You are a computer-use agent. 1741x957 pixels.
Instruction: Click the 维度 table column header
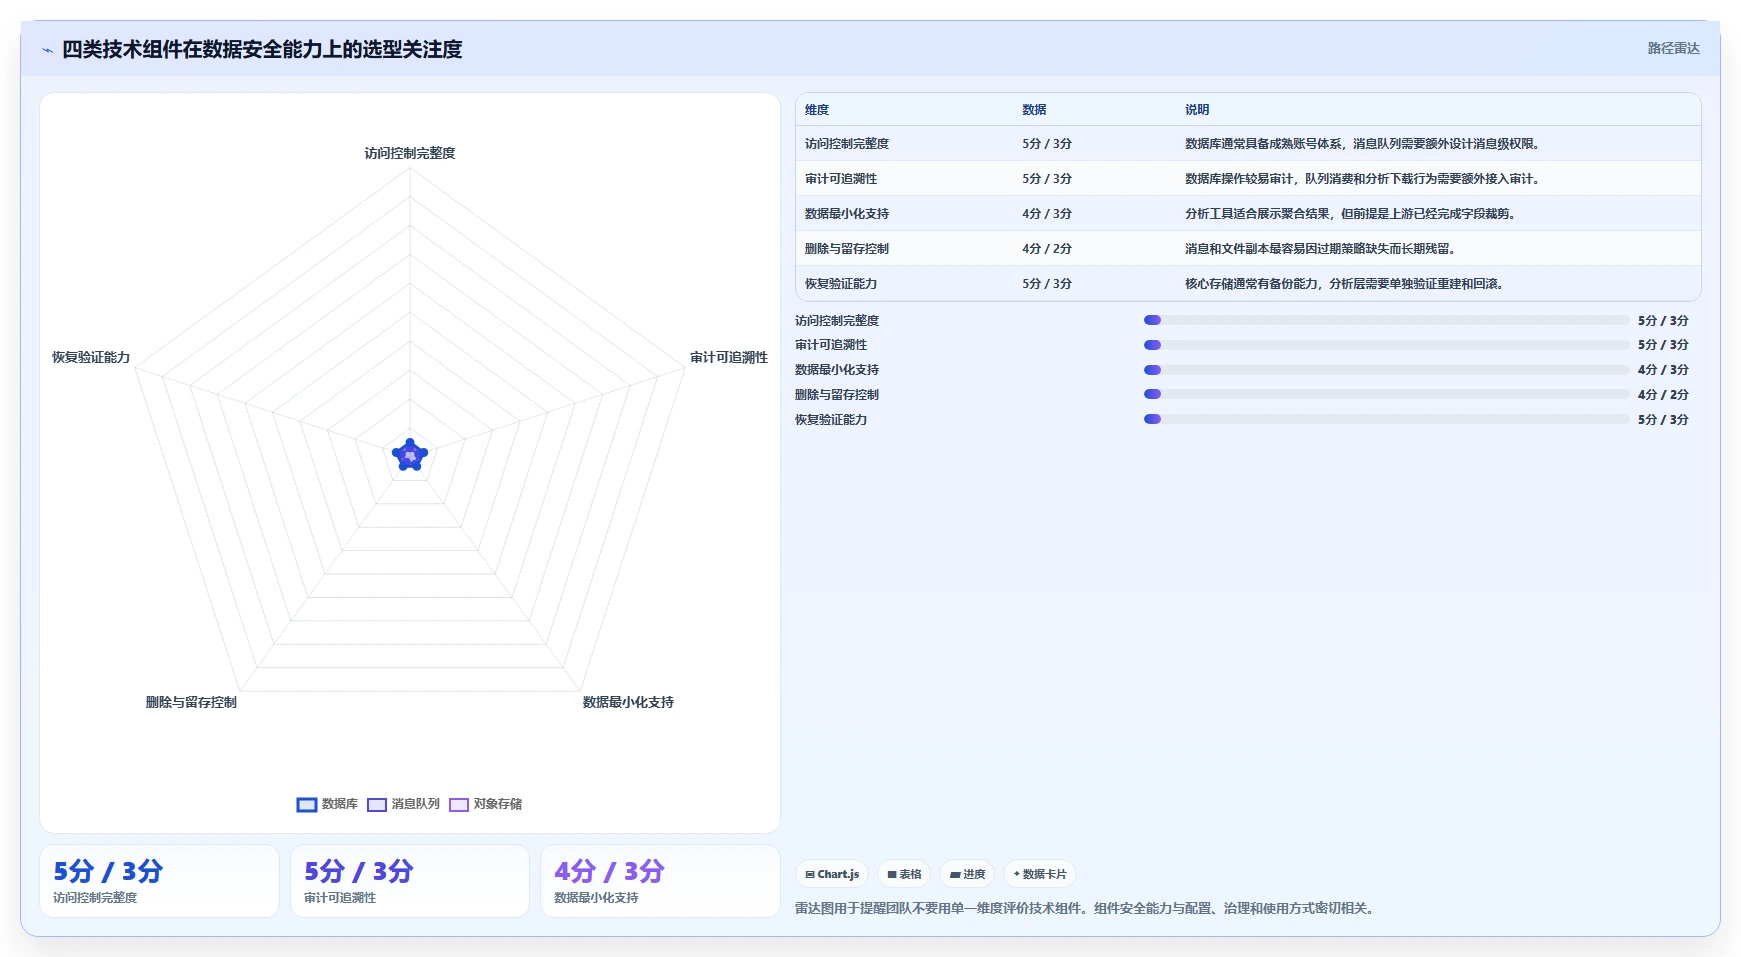coord(817,110)
